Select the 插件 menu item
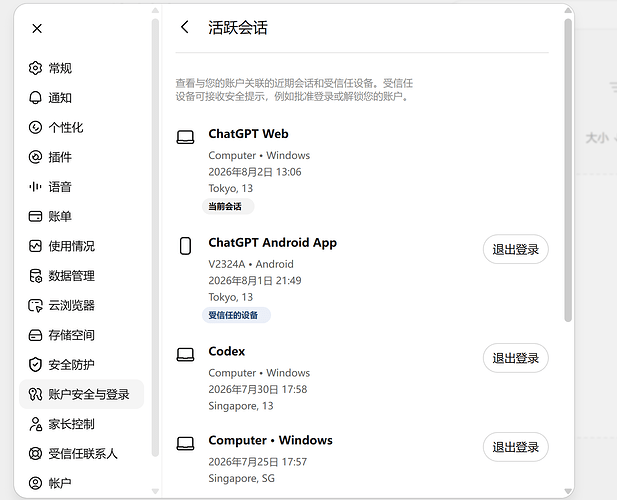 pyautogui.click(x=81, y=157)
